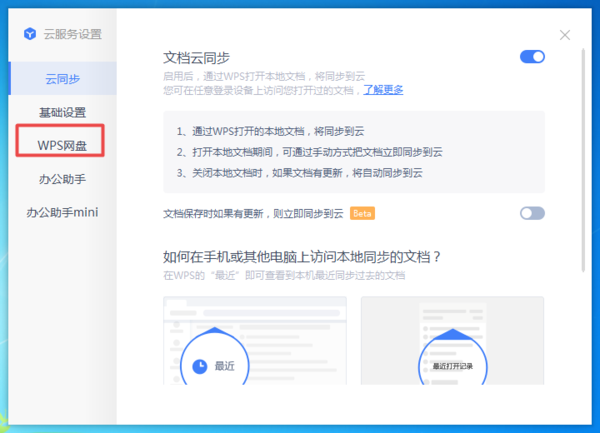Enable the 文档保存时立即同步到云 Beta switch

click(x=532, y=213)
